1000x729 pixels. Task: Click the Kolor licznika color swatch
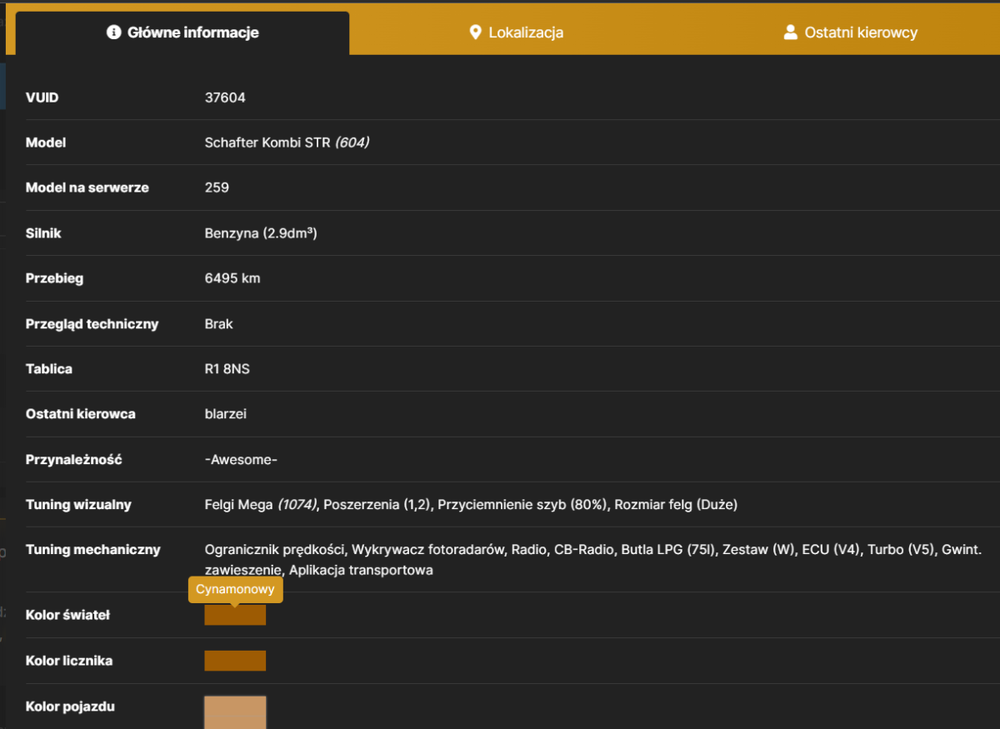point(235,661)
